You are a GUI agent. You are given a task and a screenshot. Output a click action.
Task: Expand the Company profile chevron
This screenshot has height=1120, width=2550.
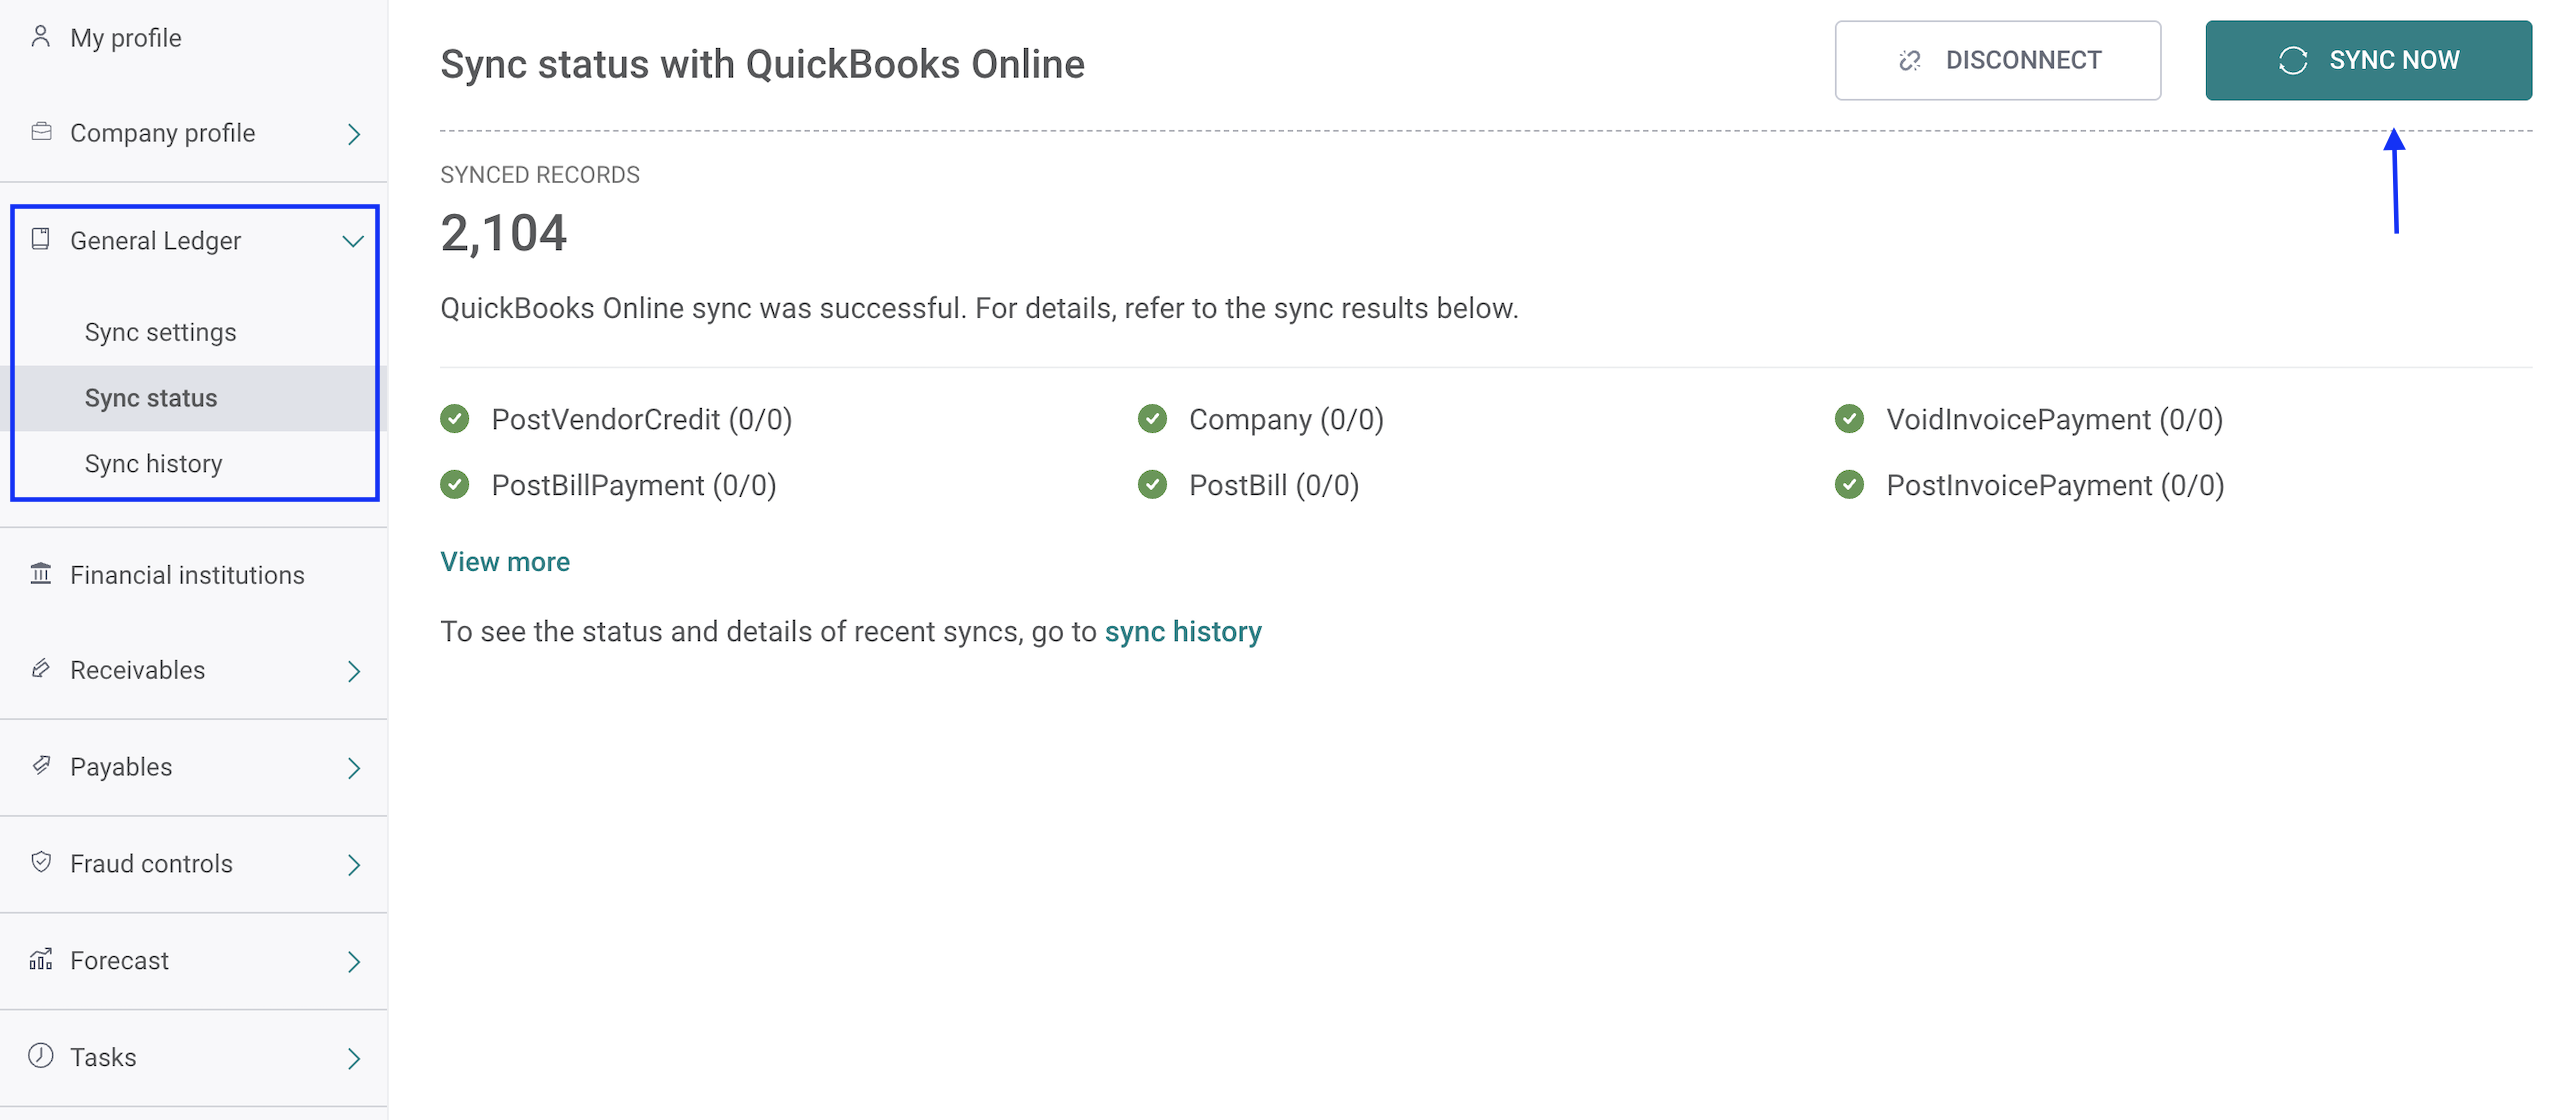pyautogui.click(x=354, y=134)
